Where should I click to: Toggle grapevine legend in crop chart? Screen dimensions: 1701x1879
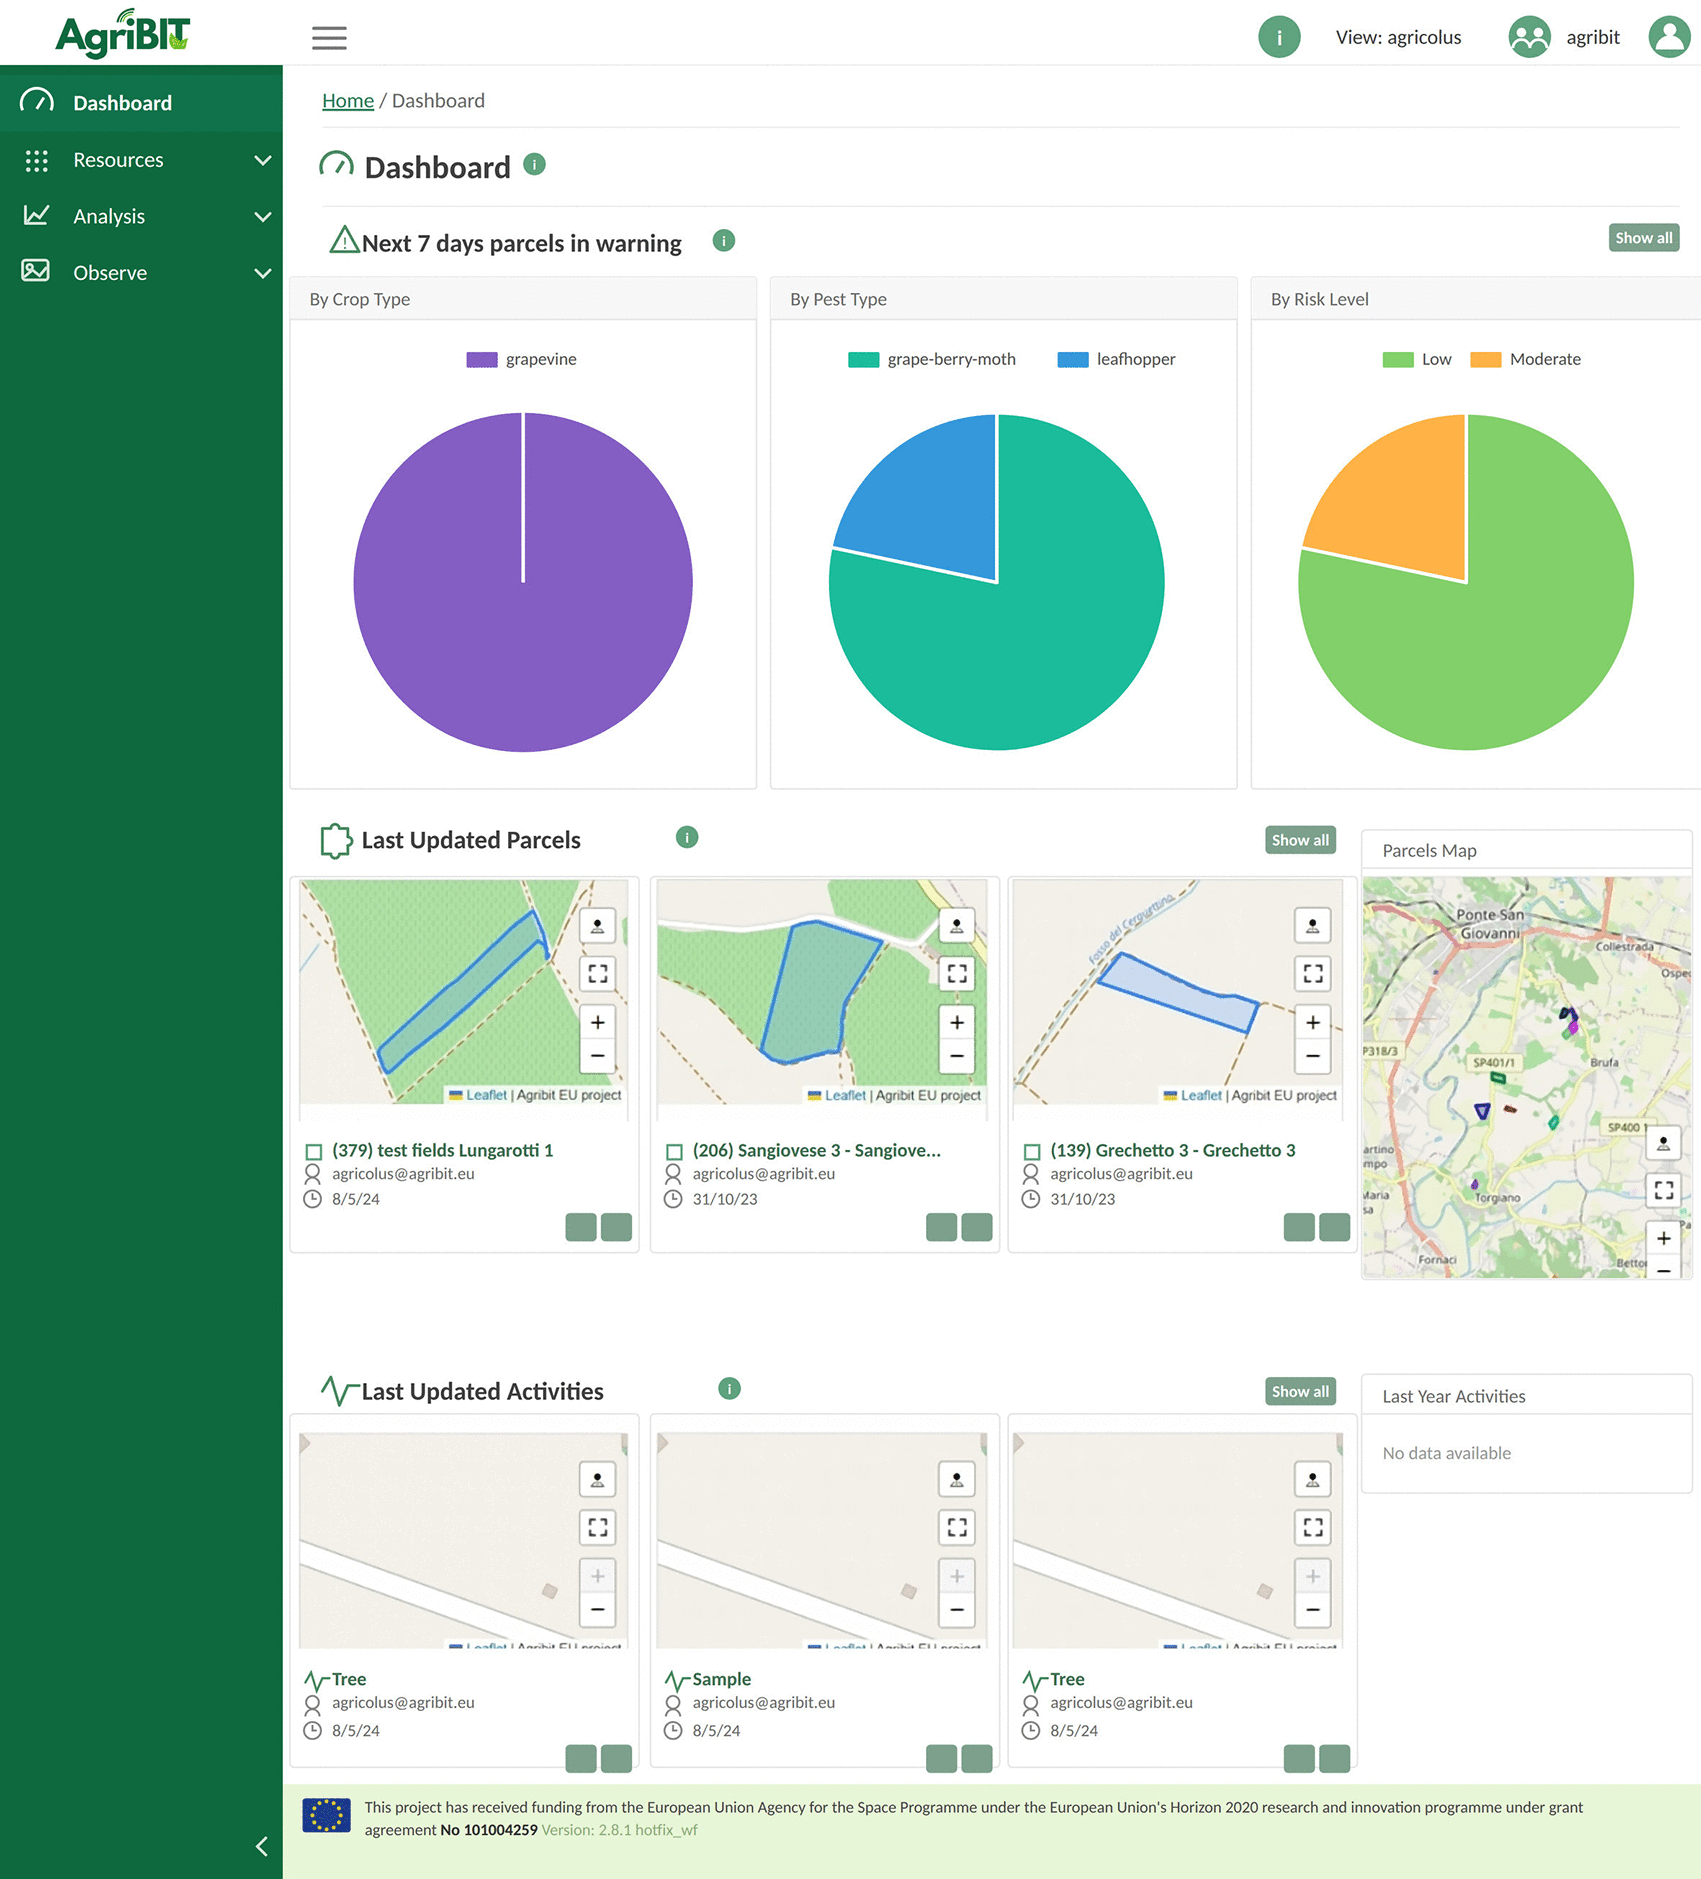[522, 360]
